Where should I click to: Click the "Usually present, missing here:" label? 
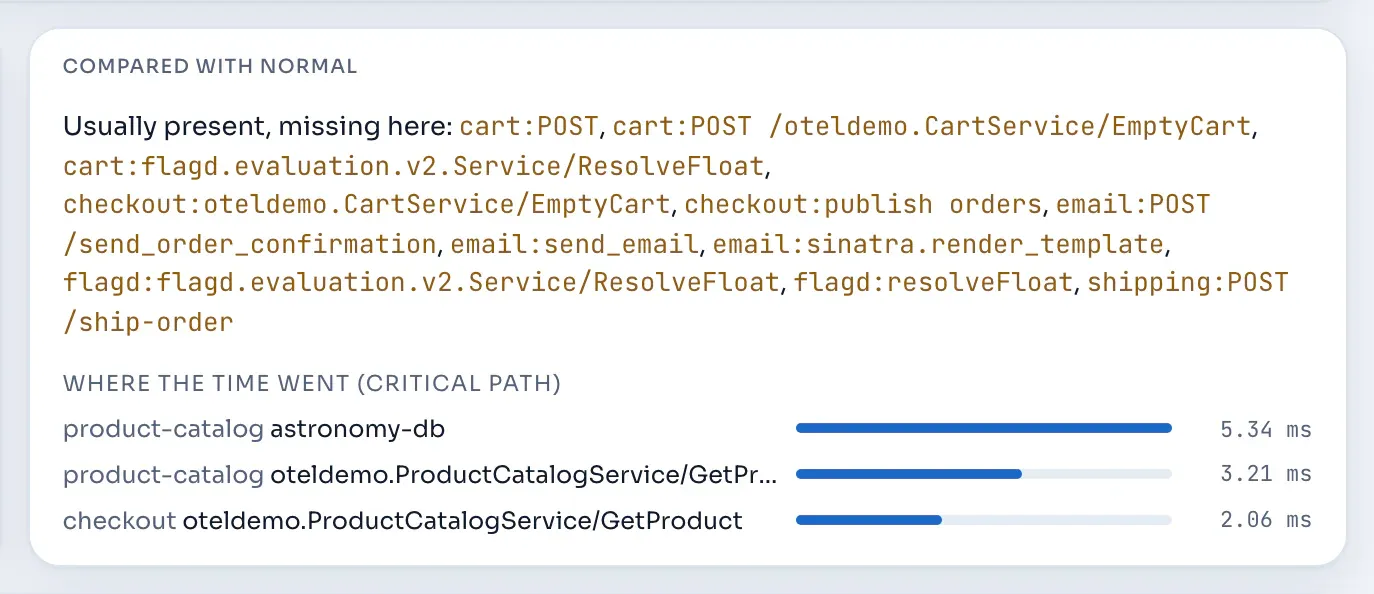[258, 127]
